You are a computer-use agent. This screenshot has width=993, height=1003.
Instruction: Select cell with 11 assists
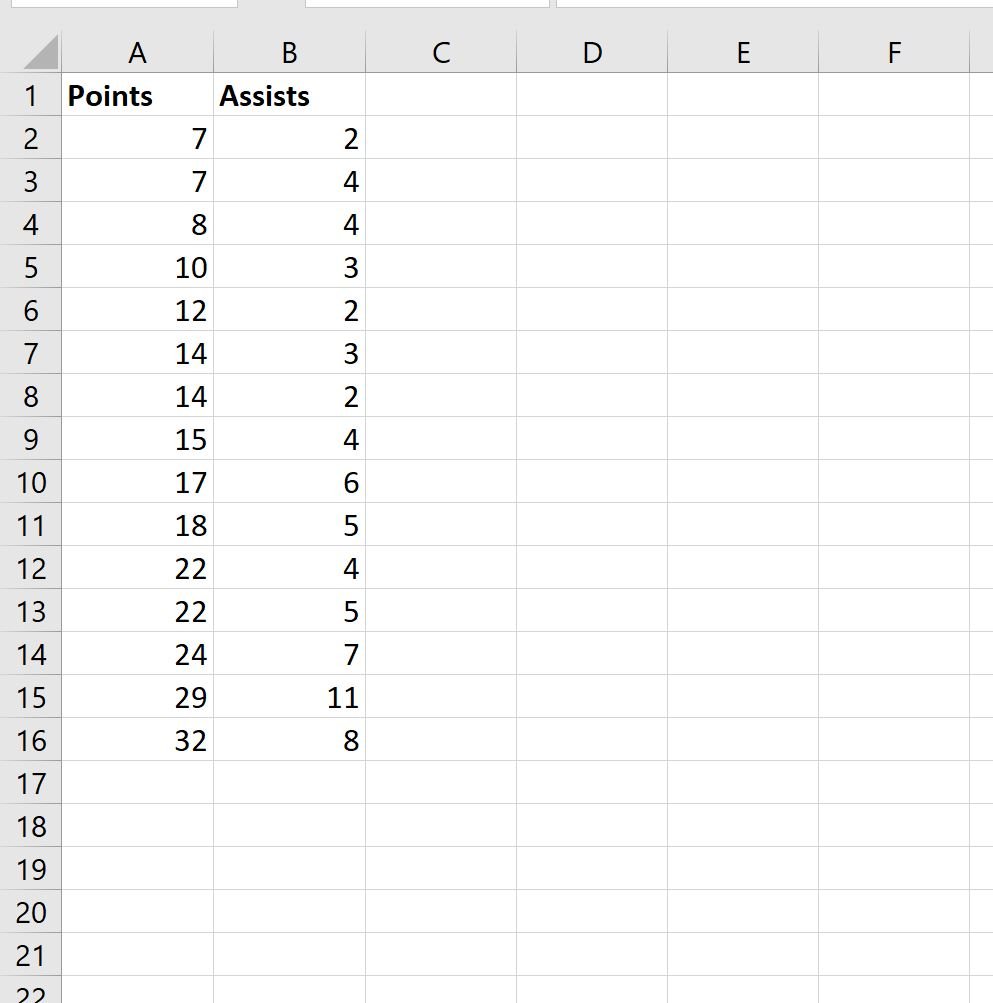coord(289,697)
